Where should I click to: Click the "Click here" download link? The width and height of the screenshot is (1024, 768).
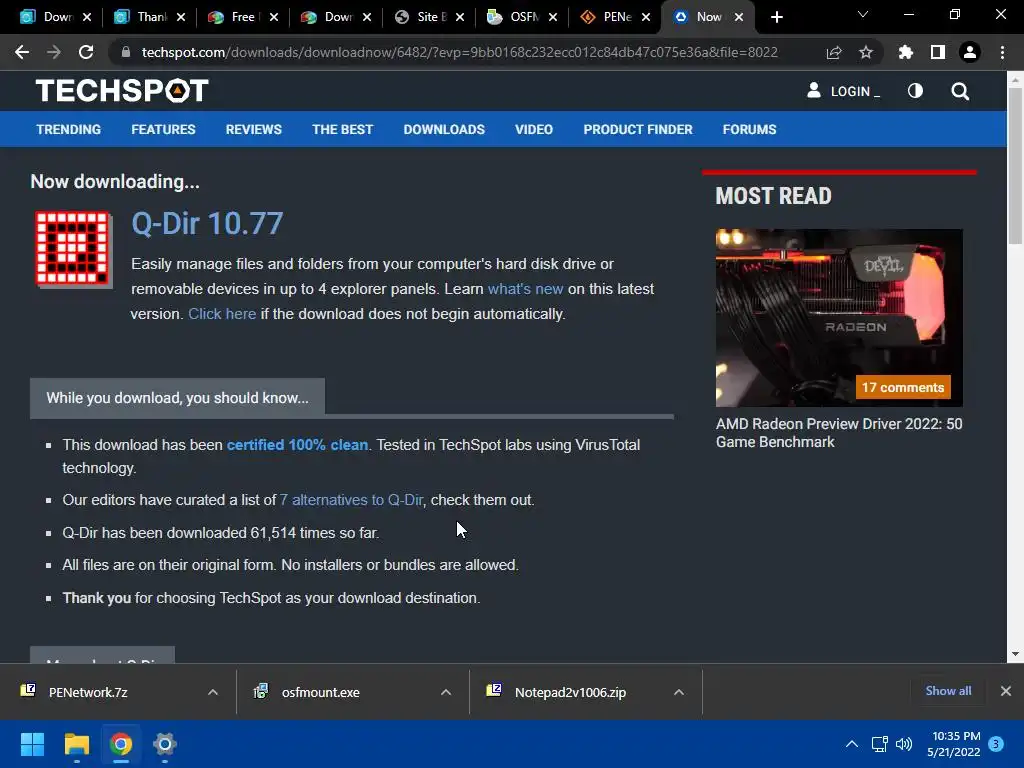[x=222, y=314]
